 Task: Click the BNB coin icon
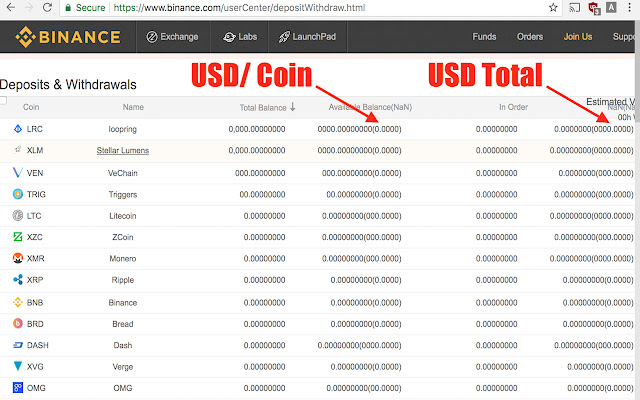coord(18,302)
